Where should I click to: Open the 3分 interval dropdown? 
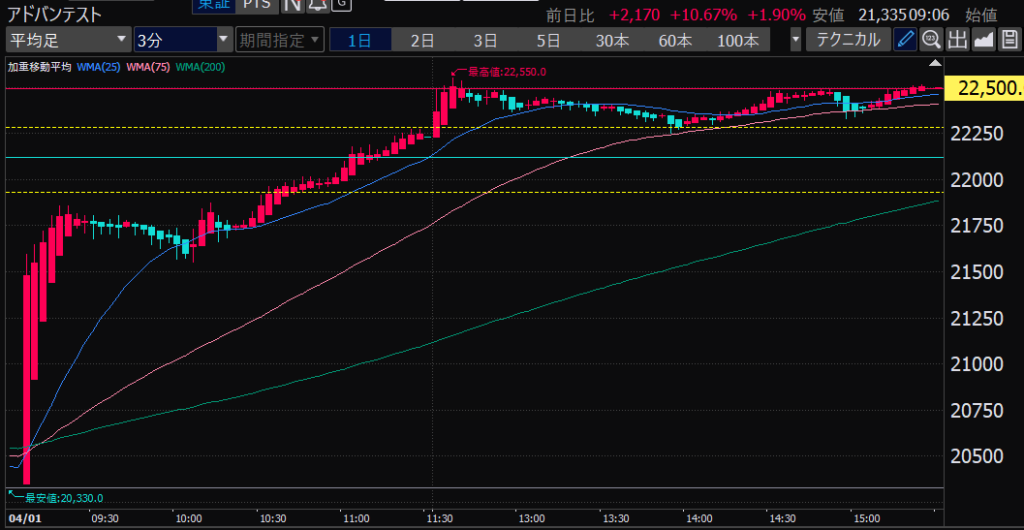(182, 40)
